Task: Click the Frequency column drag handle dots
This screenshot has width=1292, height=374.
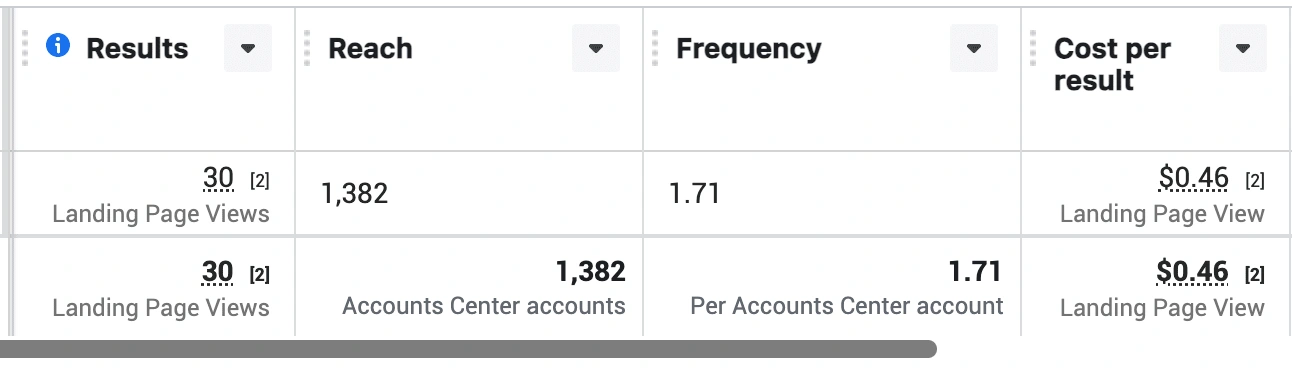Action: [655, 48]
